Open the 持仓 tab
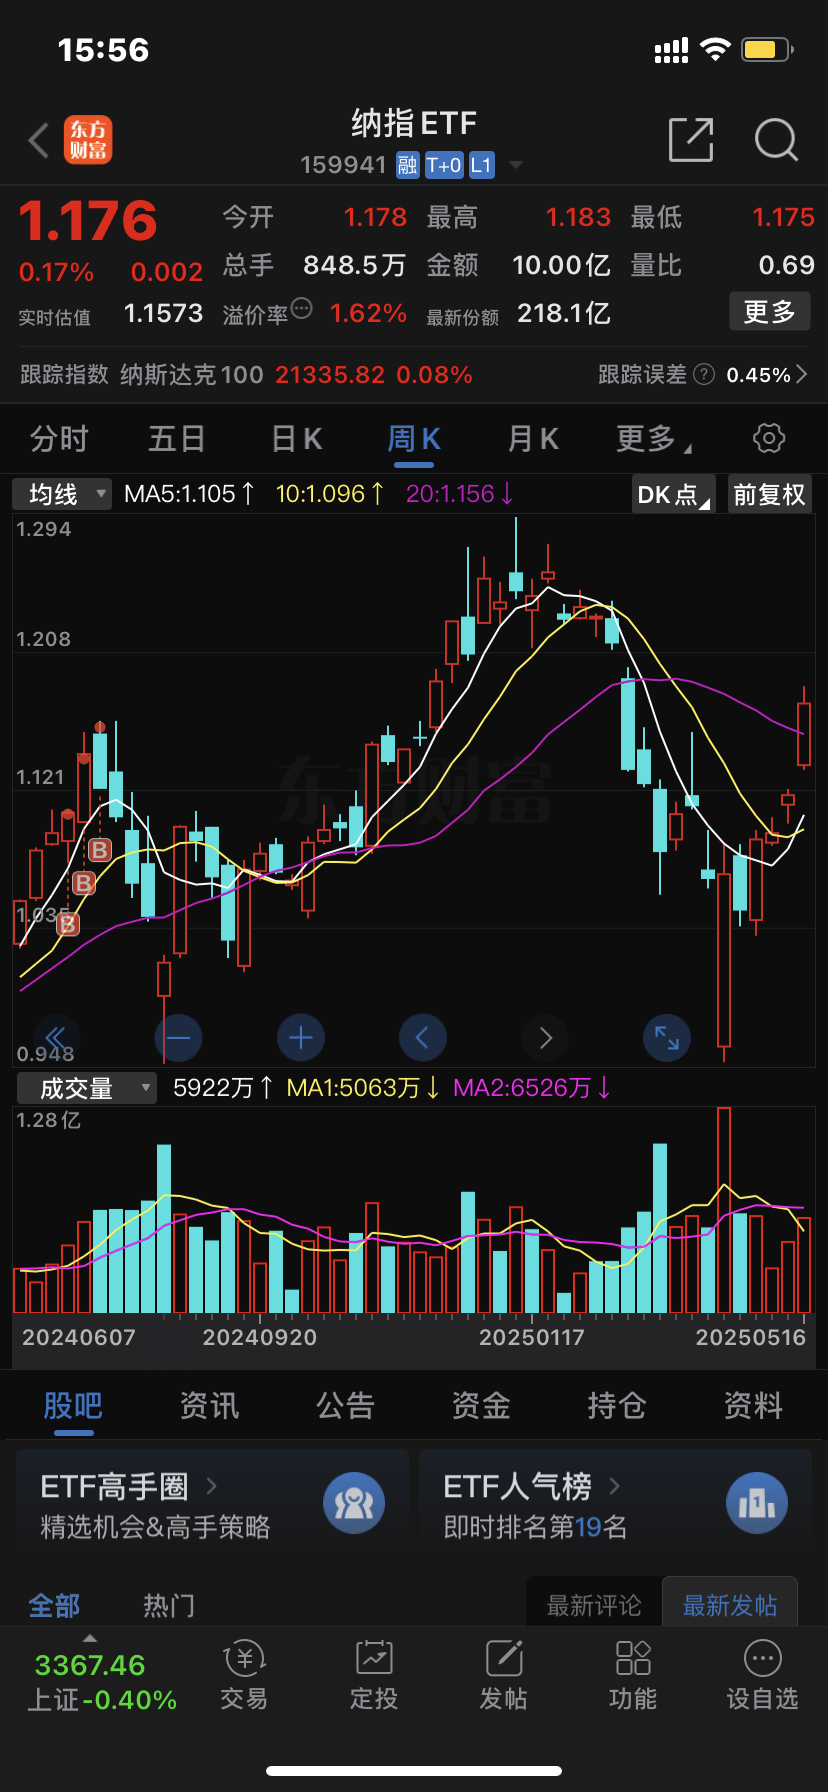Screen dimensions: 828x1792 617,1406
